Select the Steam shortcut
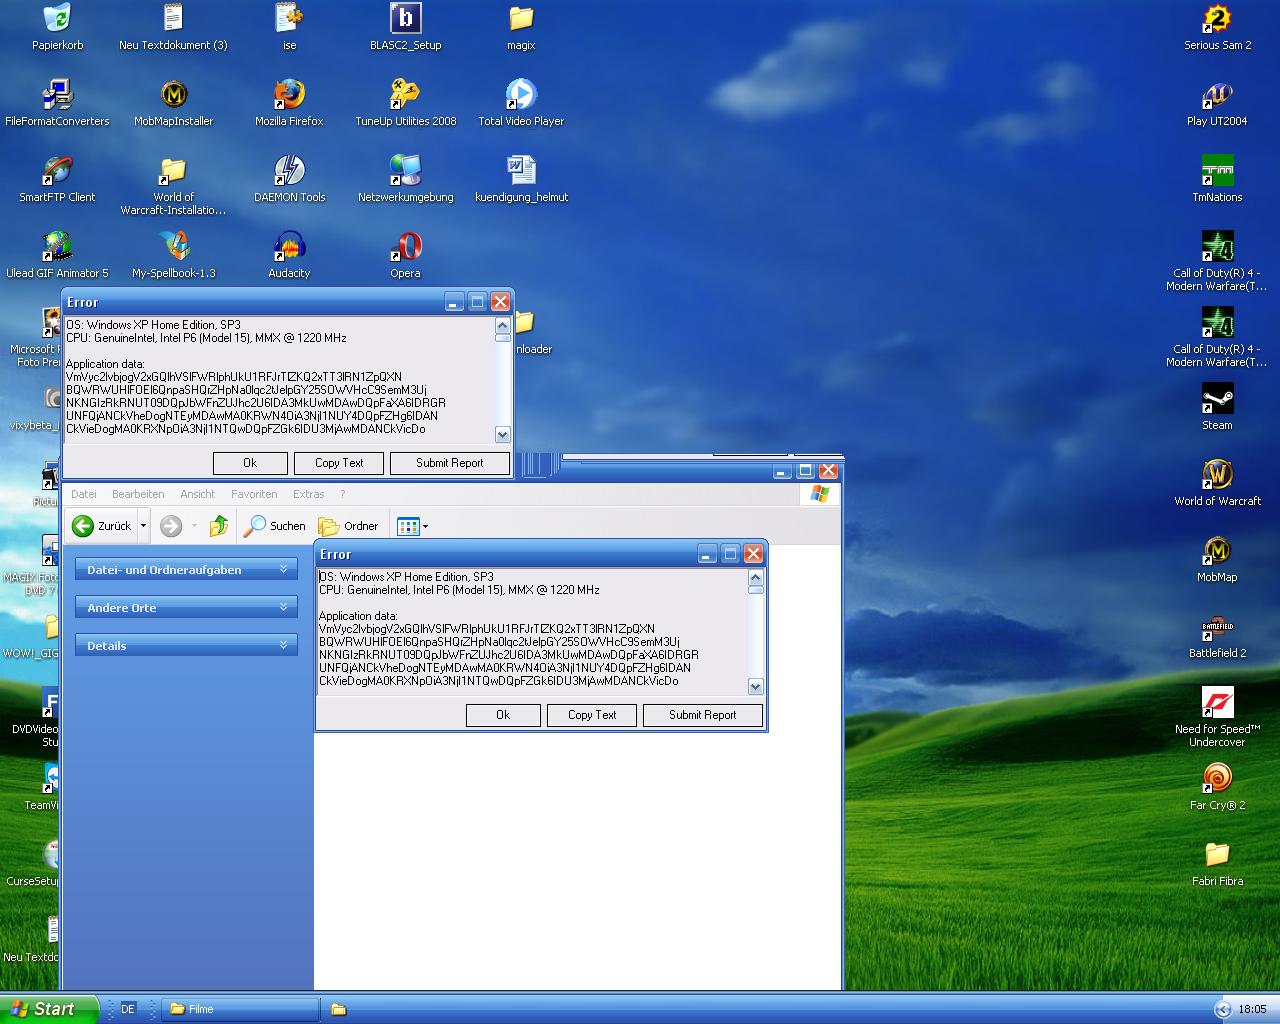1280x1024 pixels. coord(1217,407)
